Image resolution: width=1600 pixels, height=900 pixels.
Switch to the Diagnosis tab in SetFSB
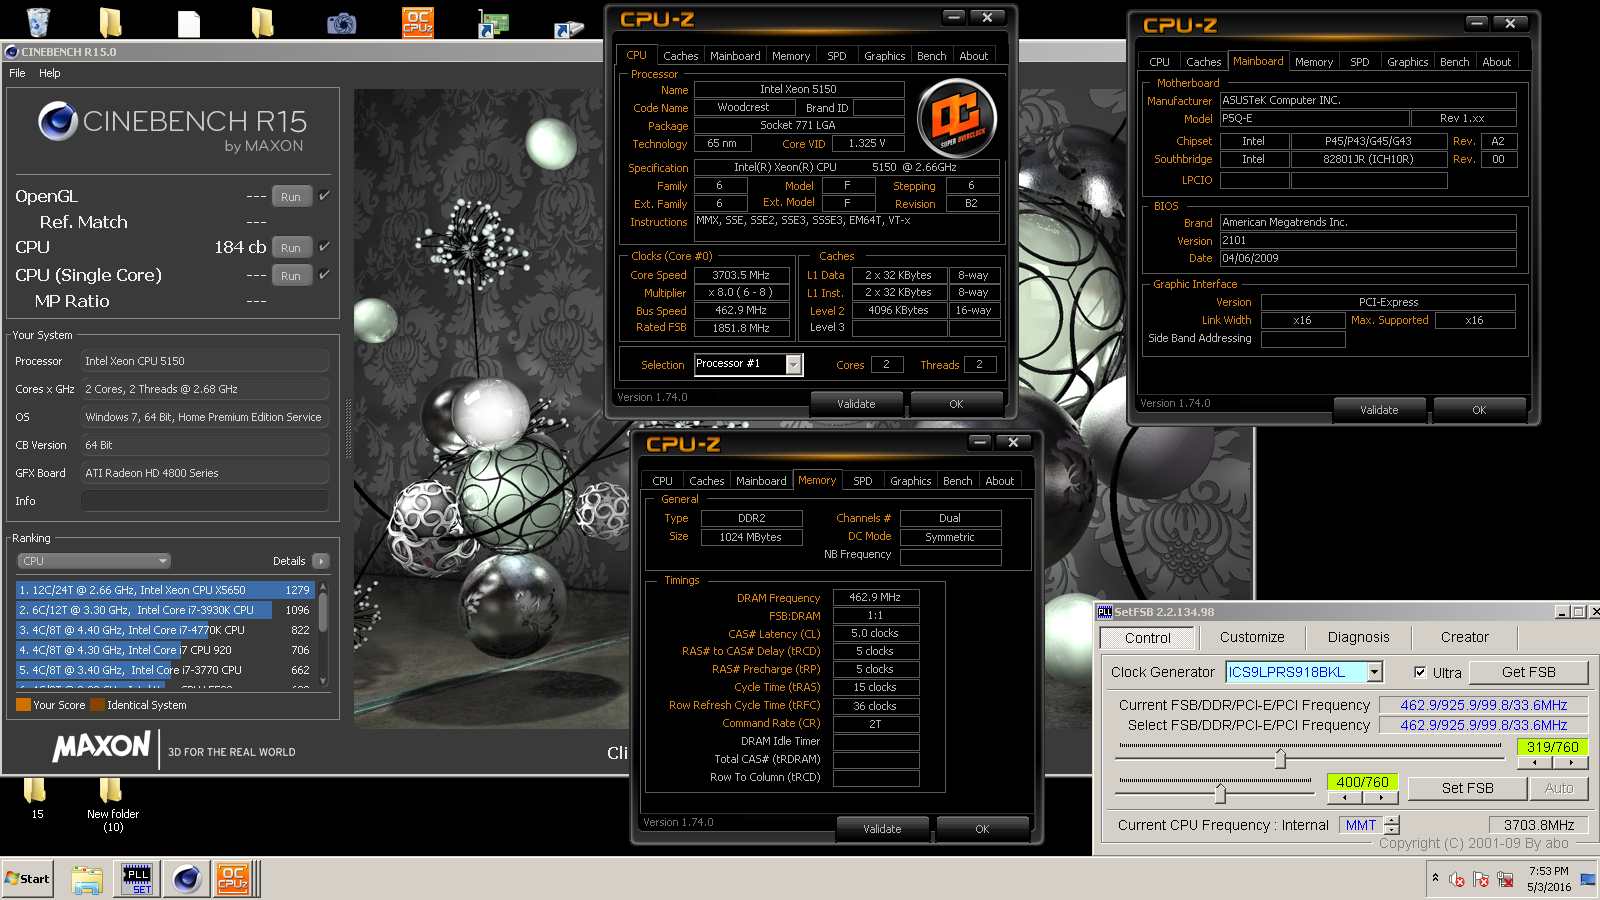click(x=1358, y=637)
